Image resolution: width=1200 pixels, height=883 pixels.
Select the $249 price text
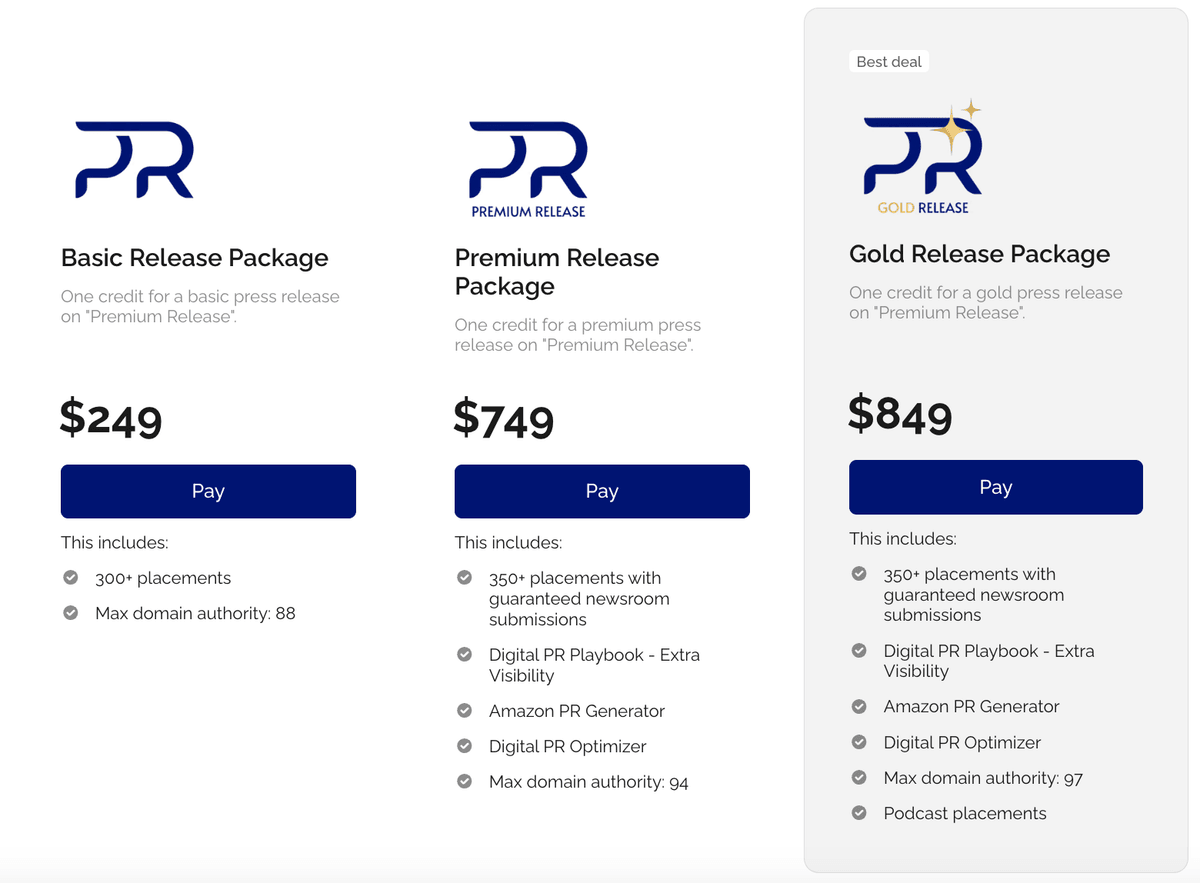coord(111,420)
